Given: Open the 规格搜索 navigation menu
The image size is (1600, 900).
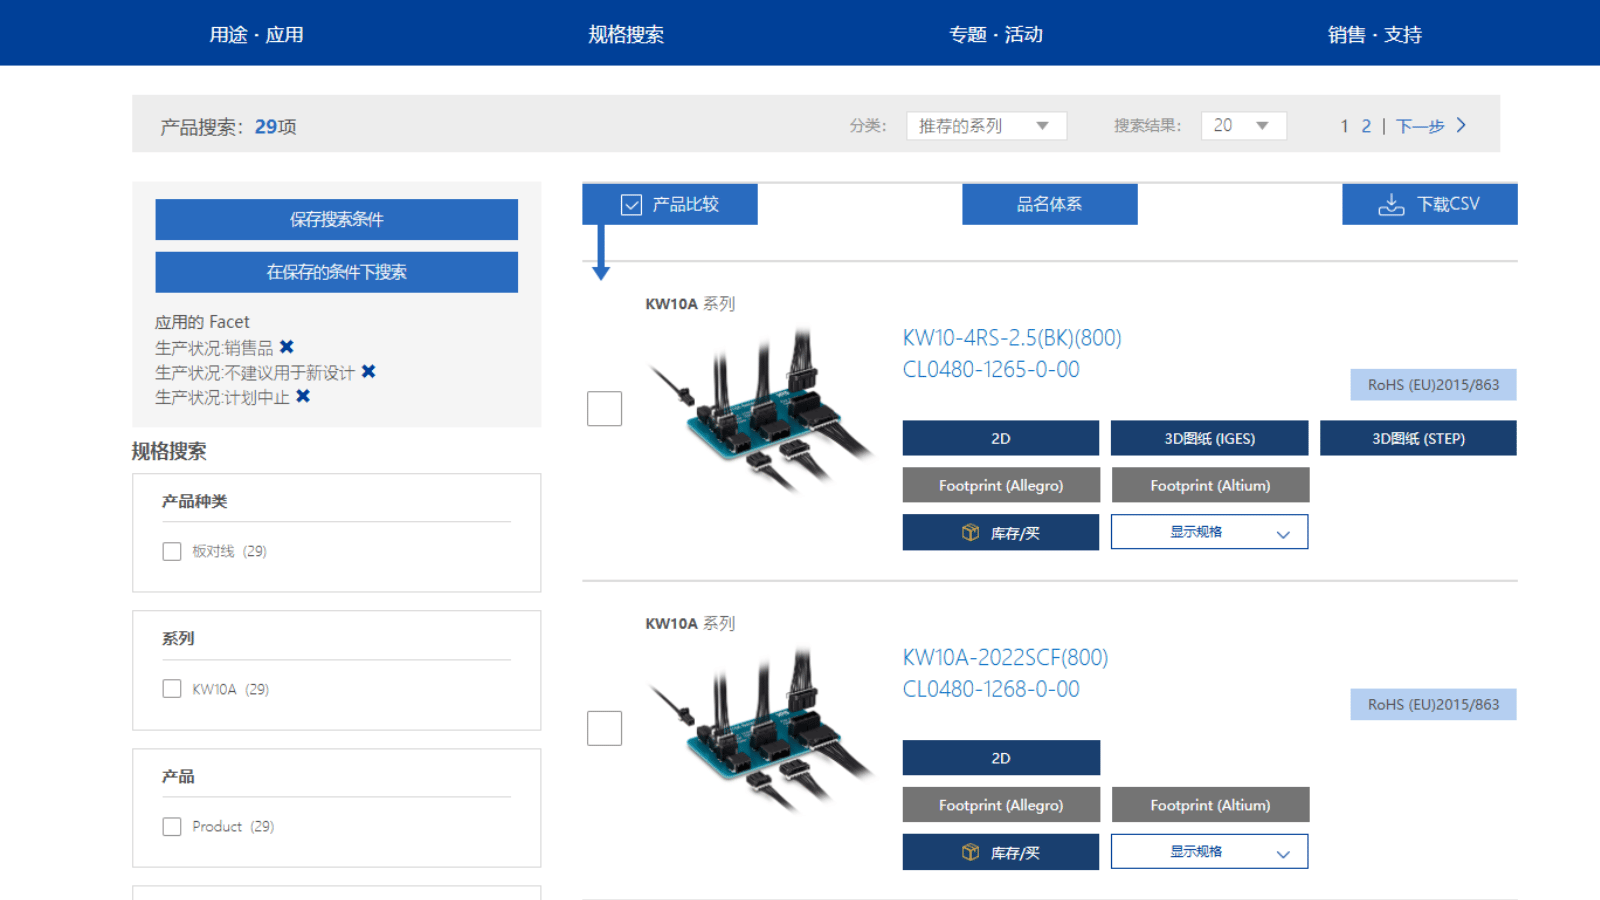Looking at the screenshot, I should point(626,33).
